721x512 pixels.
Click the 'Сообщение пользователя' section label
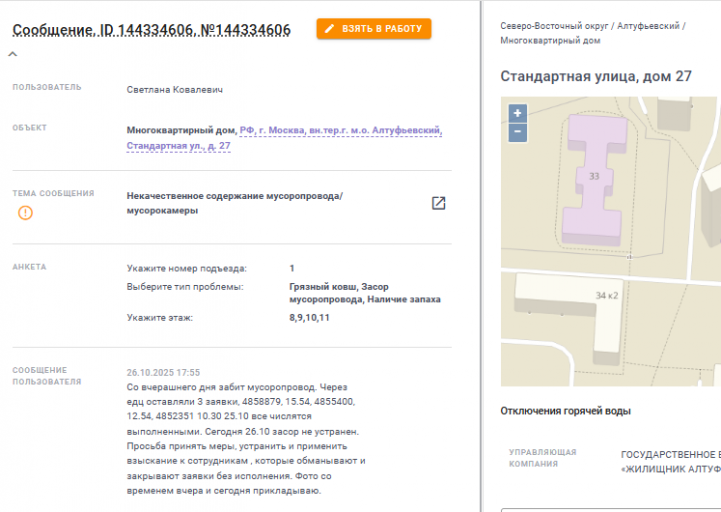point(47,376)
